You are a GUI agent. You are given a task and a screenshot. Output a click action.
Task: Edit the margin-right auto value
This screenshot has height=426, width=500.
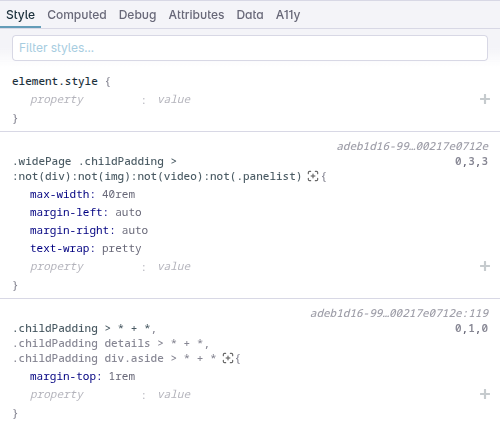135,230
